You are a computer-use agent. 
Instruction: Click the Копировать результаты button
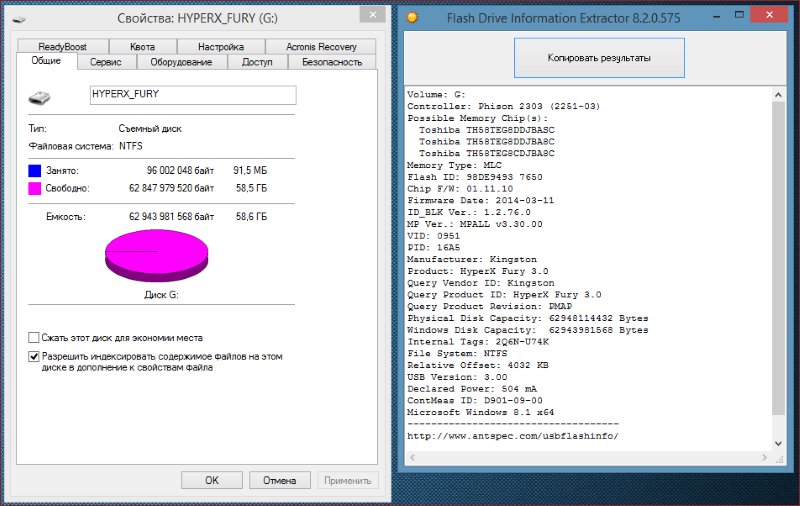[x=599, y=58]
